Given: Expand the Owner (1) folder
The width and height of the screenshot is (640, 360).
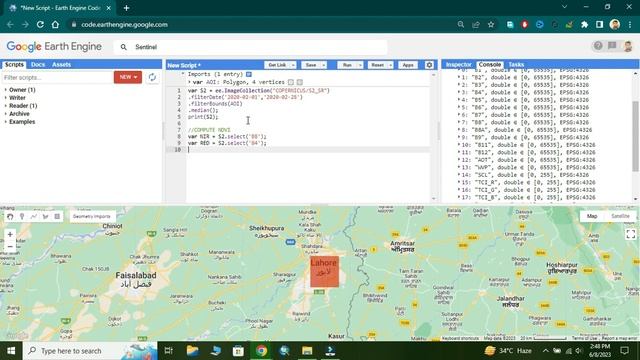Looking at the screenshot, I should click(6, 90).
